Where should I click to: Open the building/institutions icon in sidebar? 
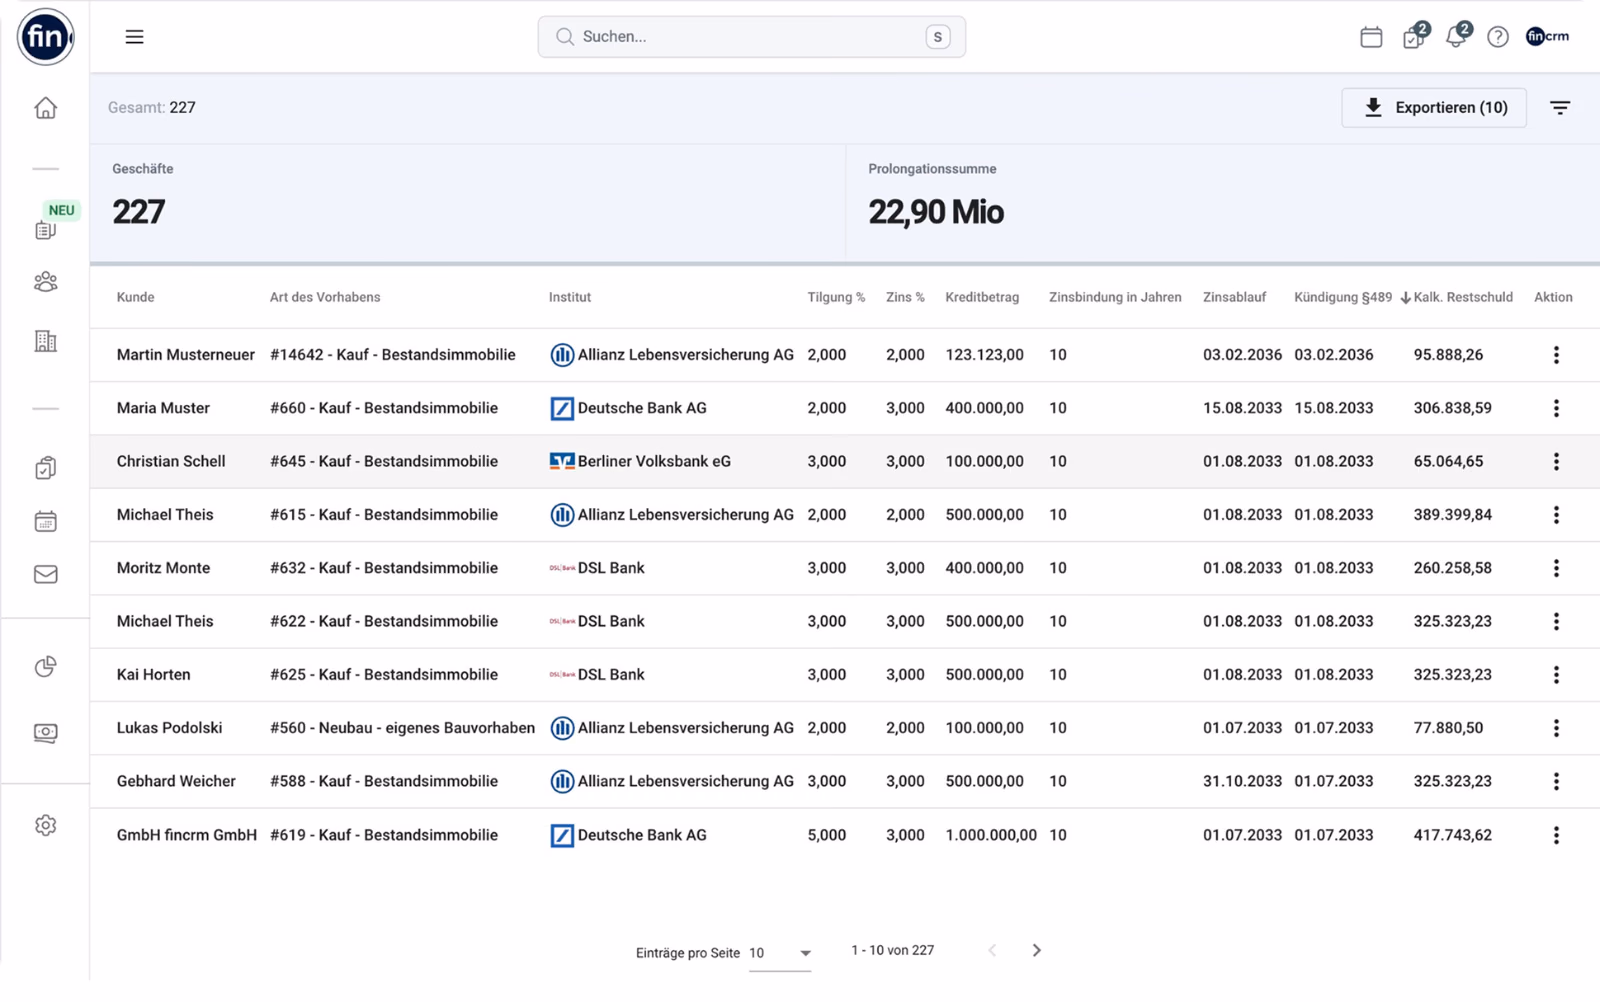(46, 341)
